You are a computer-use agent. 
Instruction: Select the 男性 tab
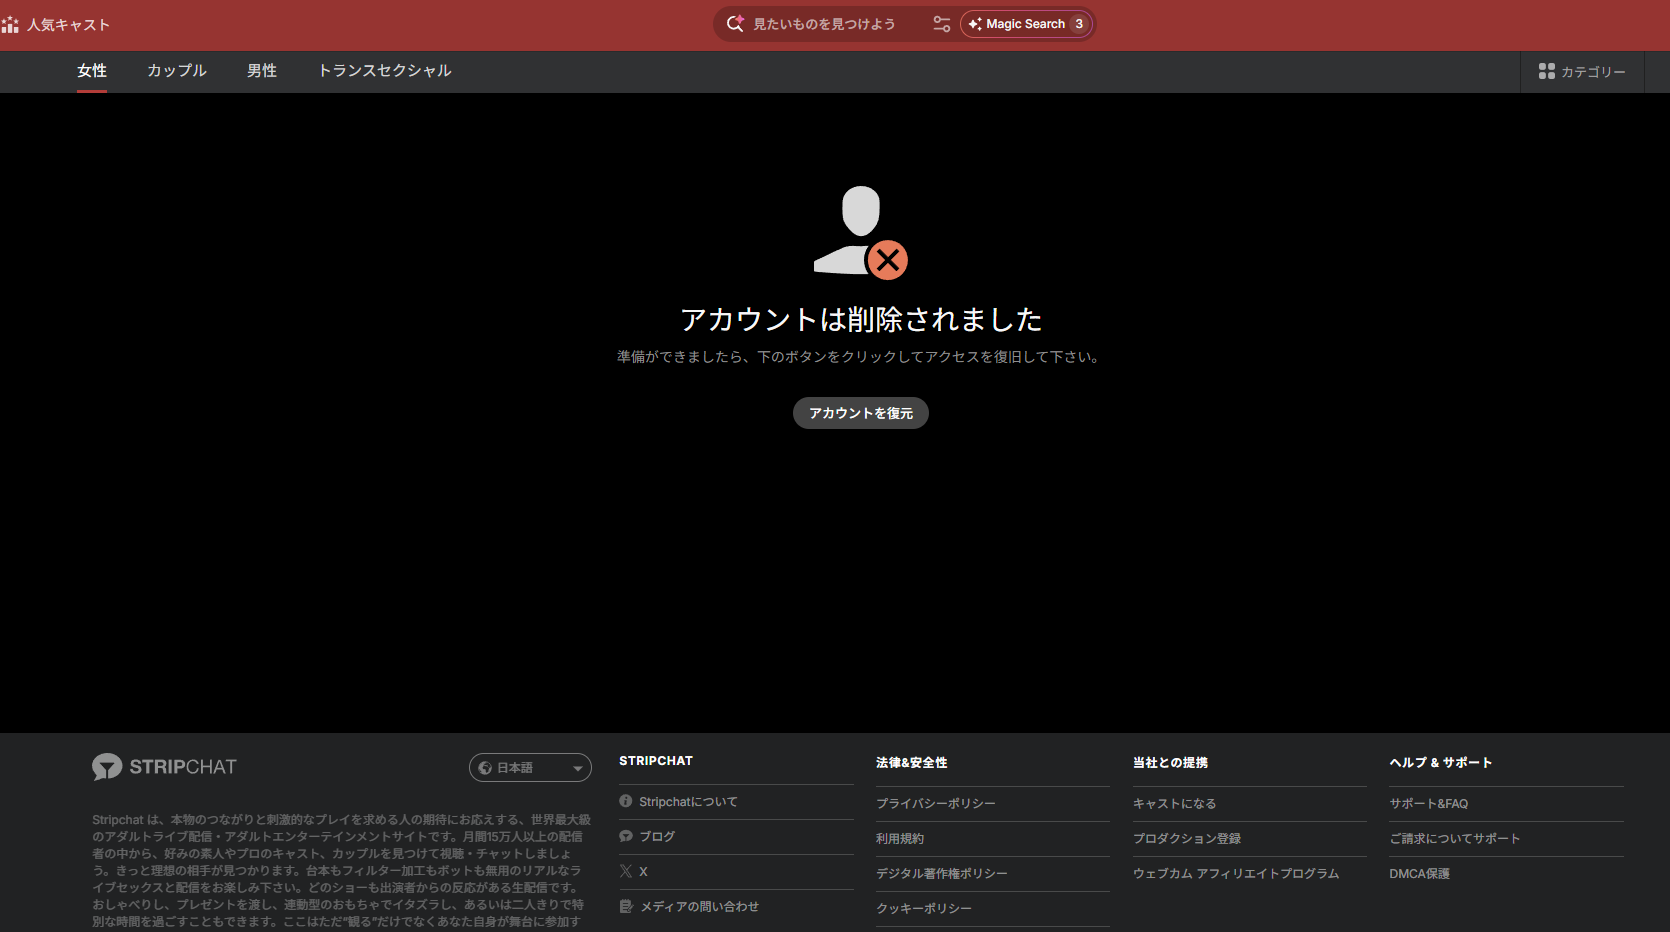[x=262, y=71]
